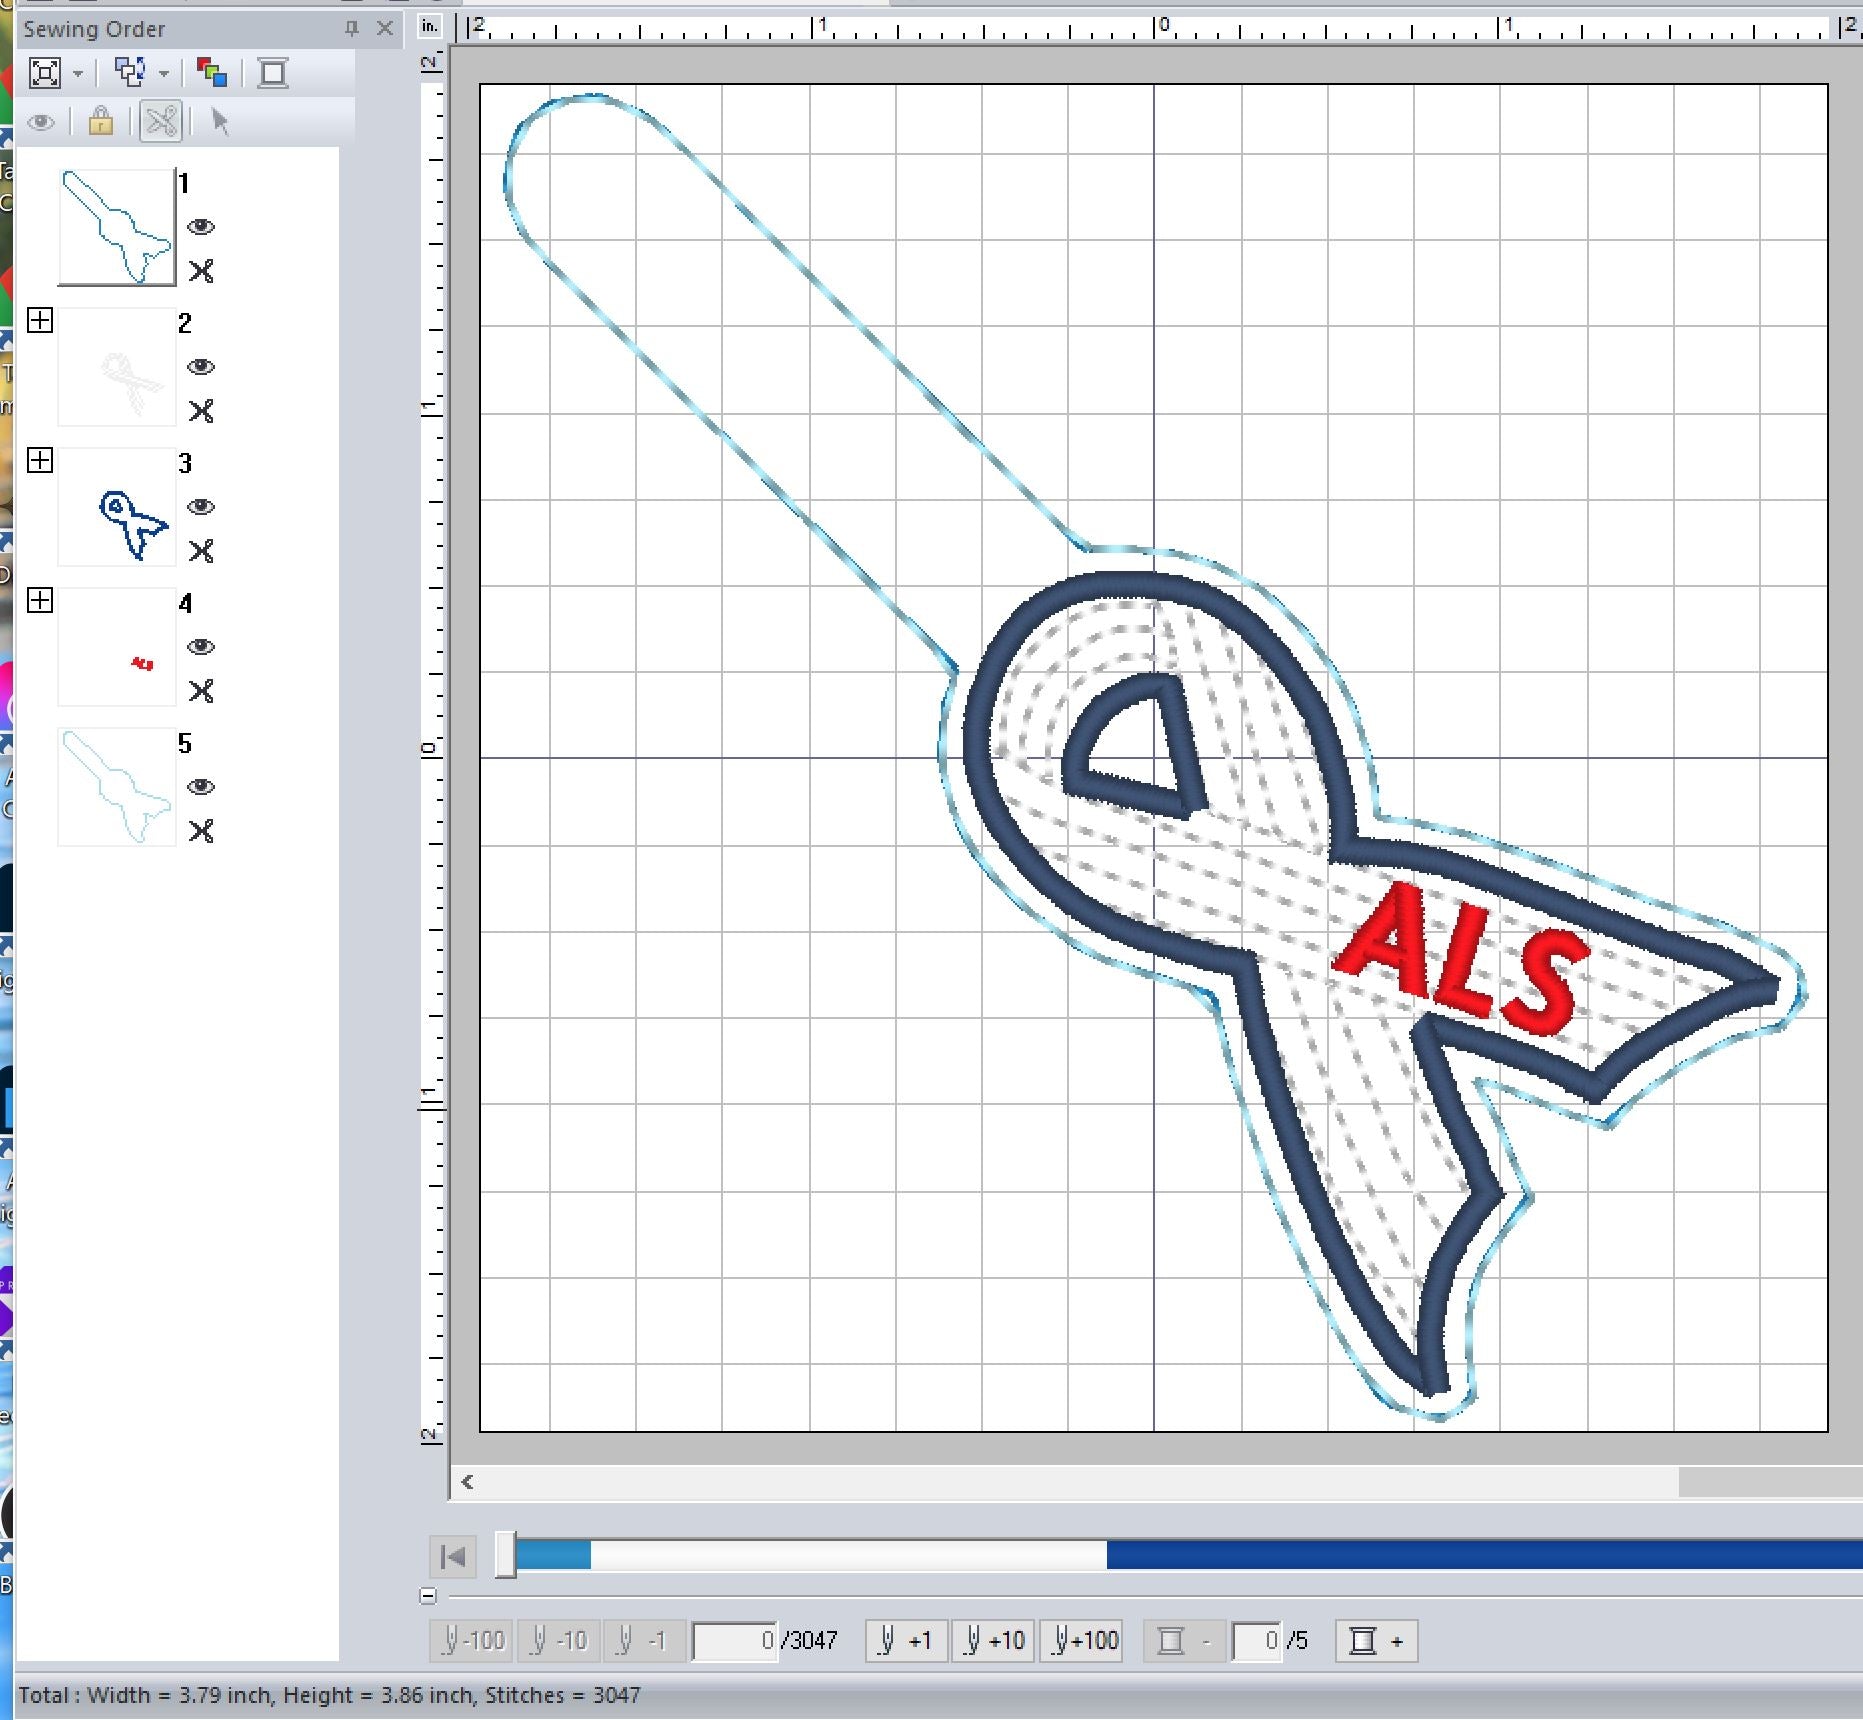Screen dimensions: 1863x1720
Task: Click the rewind-to-start button in the stitch simulator
Action: point(451,1557)
